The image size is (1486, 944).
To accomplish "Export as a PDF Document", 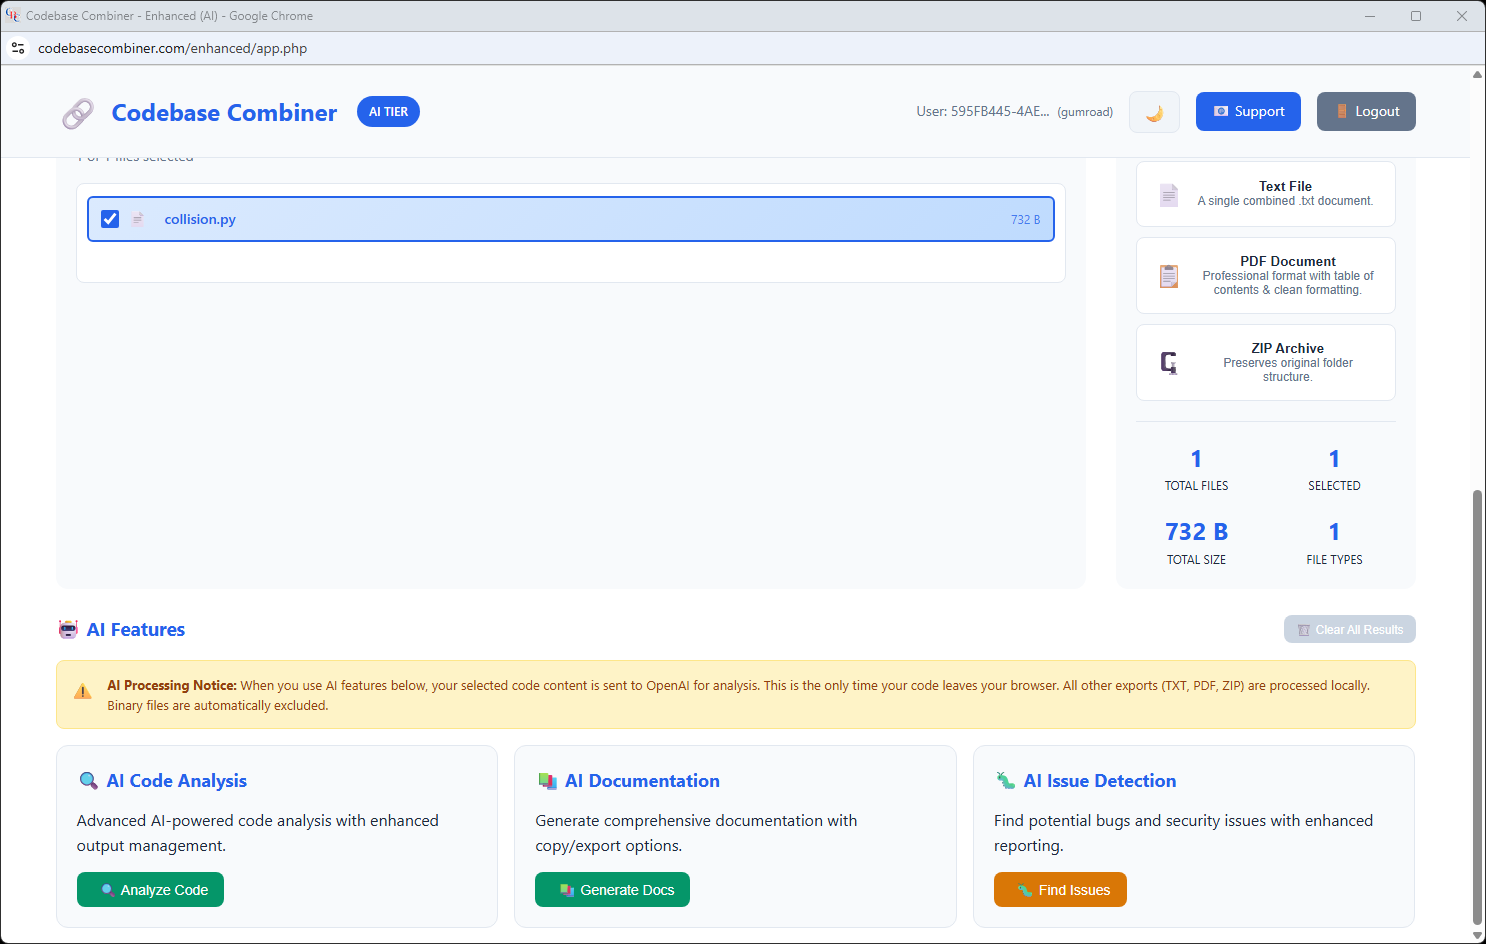I will [1266, 275].
